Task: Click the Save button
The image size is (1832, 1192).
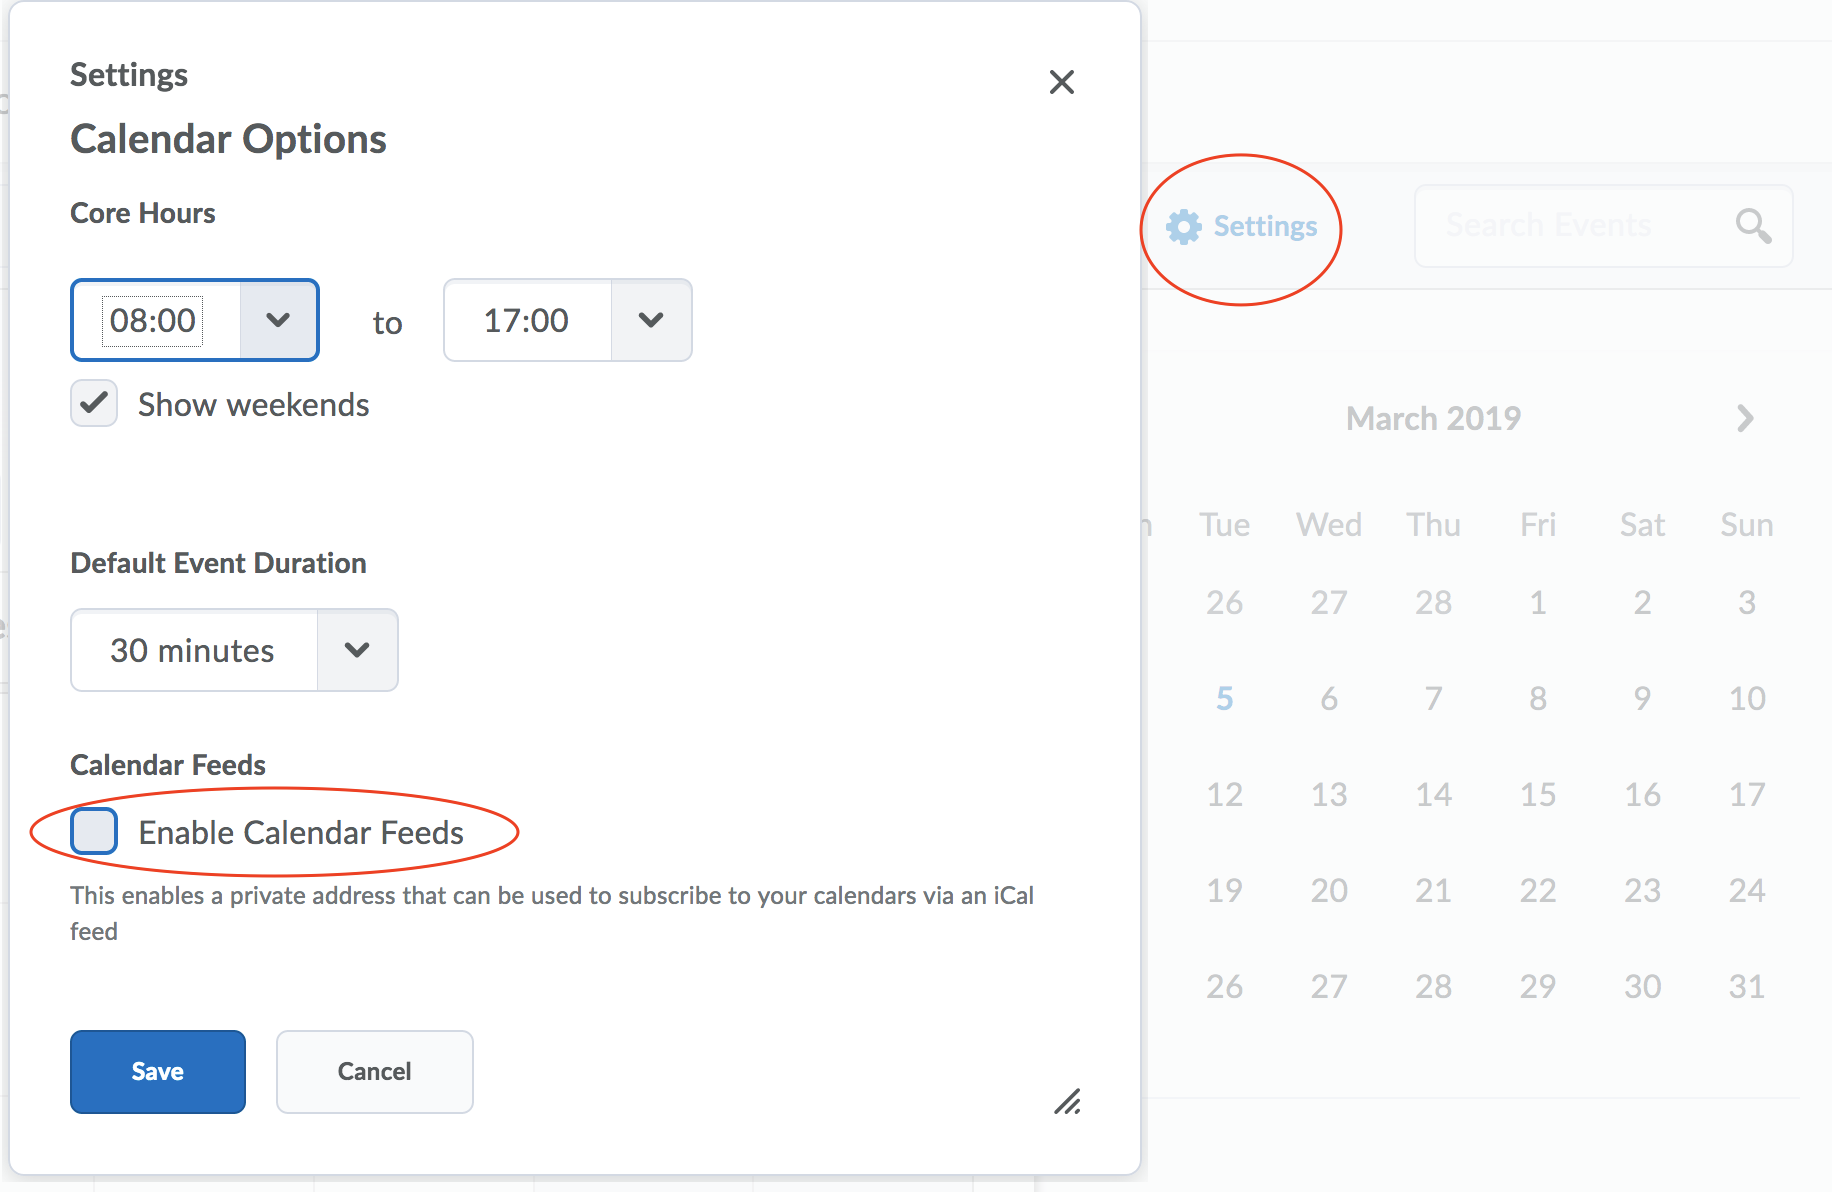Action: [x=158, y=1072]
